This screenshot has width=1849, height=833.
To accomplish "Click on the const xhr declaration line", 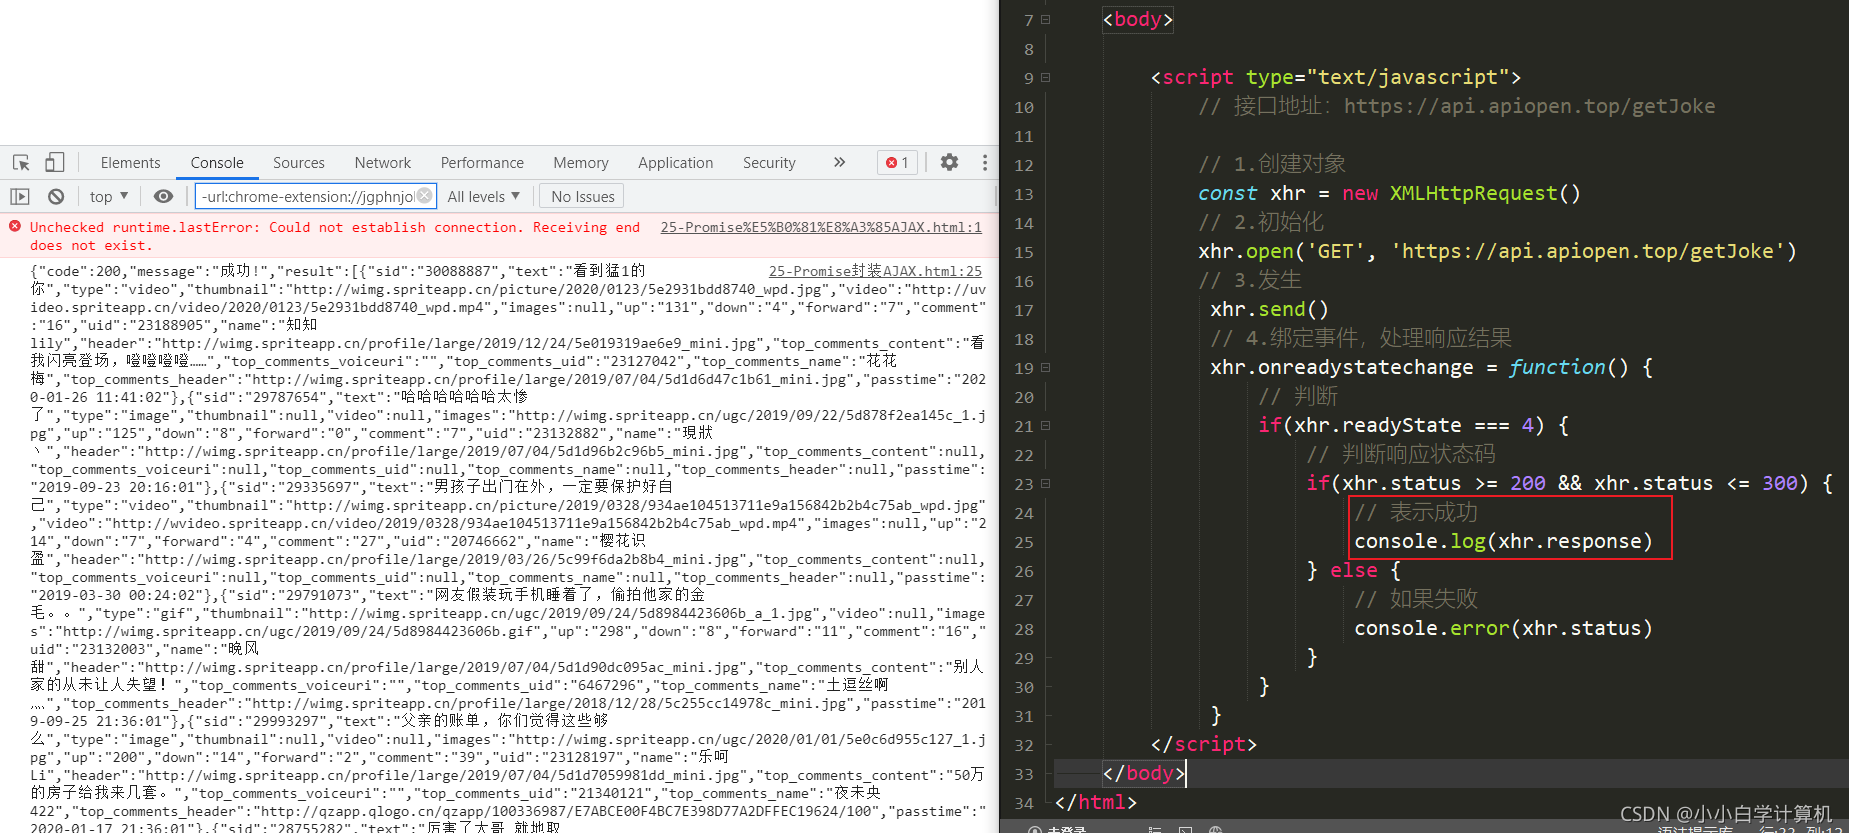I will (1389, 193).
